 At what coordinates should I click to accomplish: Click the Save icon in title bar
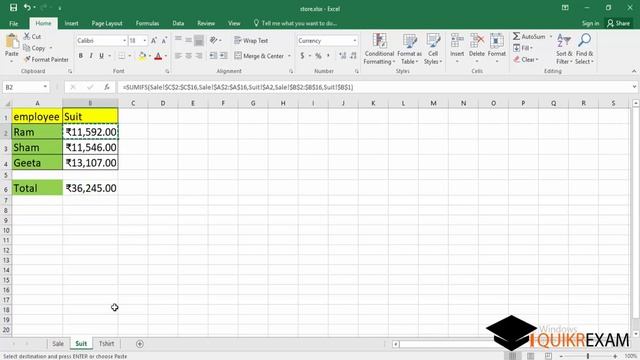tap(13, 8)
